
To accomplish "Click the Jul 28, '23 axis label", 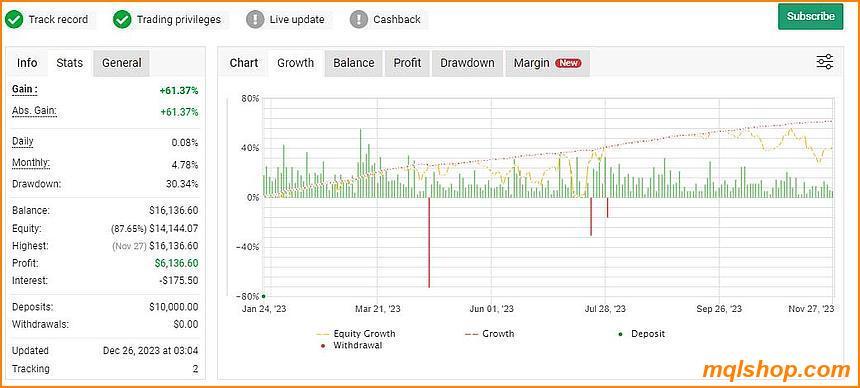I will click(605, 309).
